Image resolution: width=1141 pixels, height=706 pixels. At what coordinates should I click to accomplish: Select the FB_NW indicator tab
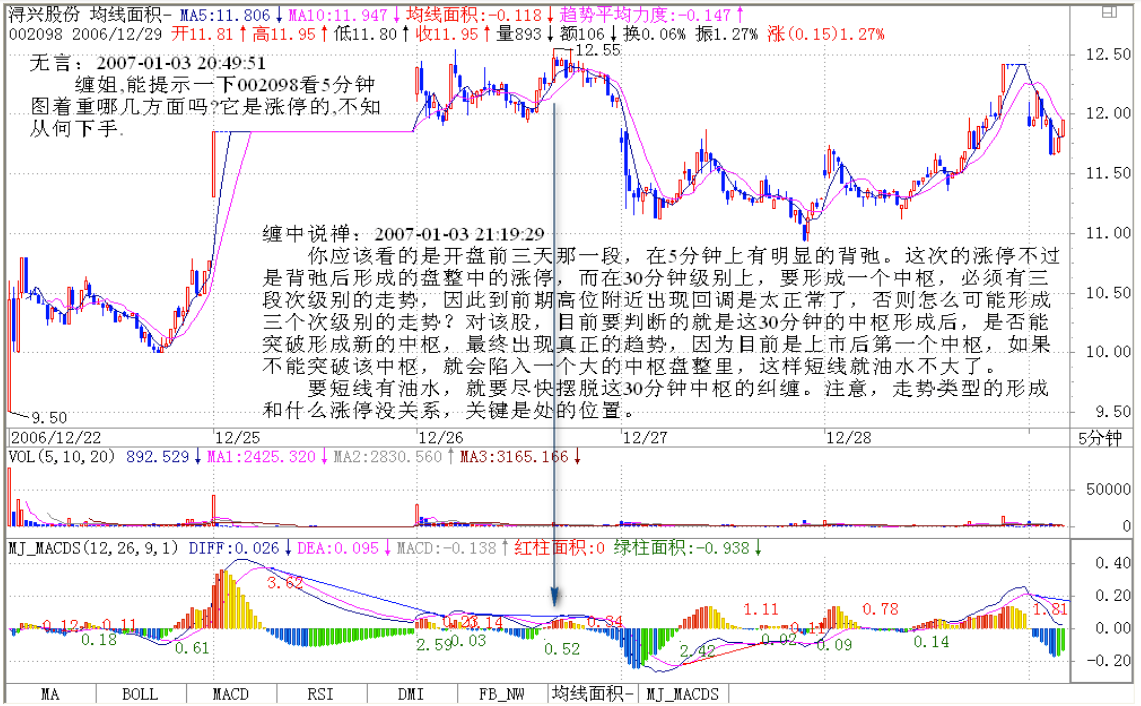coord(503,694)
